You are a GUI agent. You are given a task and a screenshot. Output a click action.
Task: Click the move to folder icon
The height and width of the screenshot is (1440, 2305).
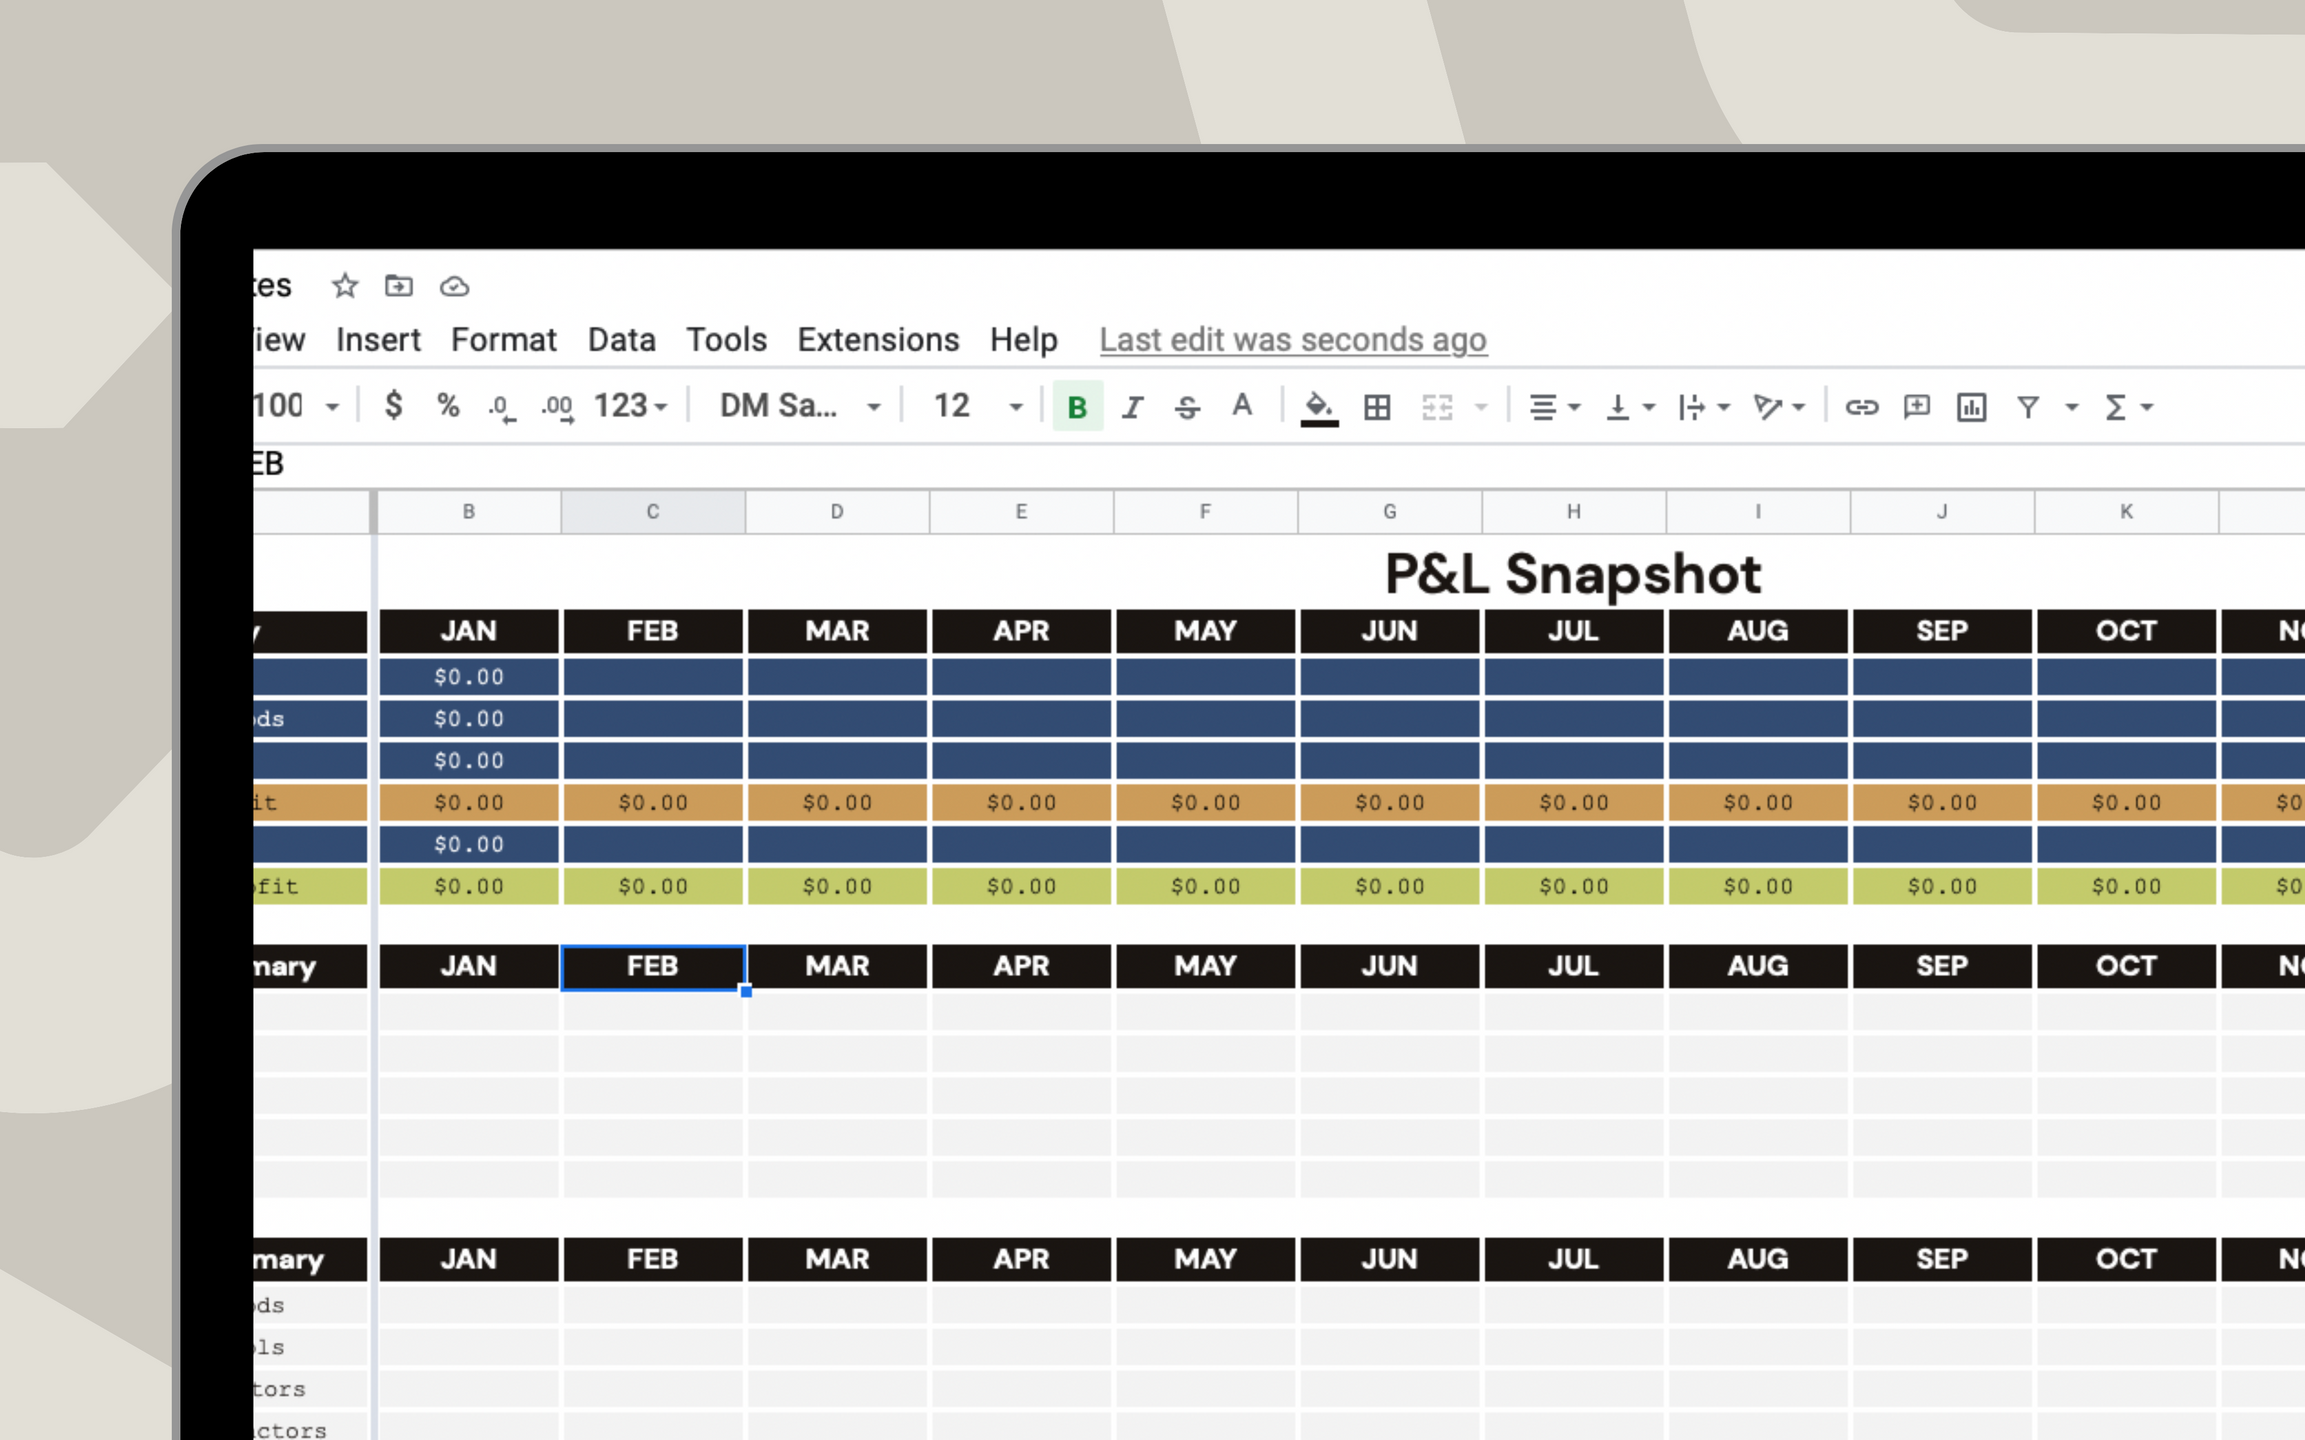pos(399,286)
